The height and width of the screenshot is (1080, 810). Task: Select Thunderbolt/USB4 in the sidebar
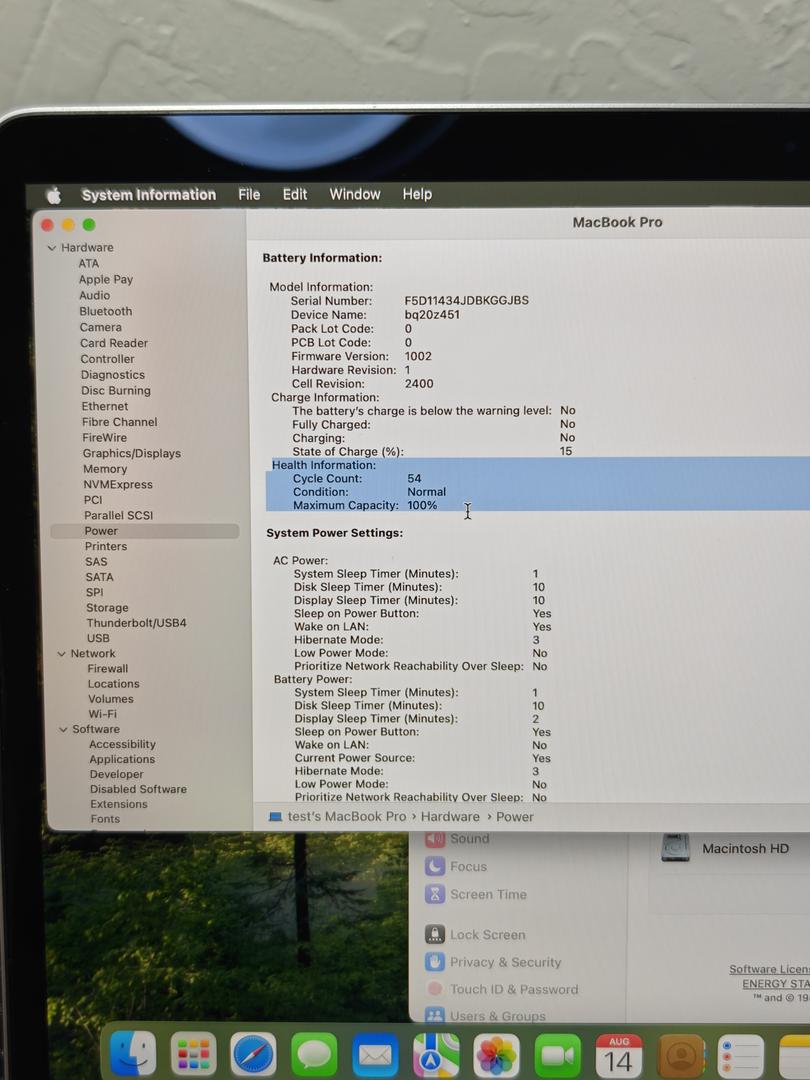click(x=136, y=623)
